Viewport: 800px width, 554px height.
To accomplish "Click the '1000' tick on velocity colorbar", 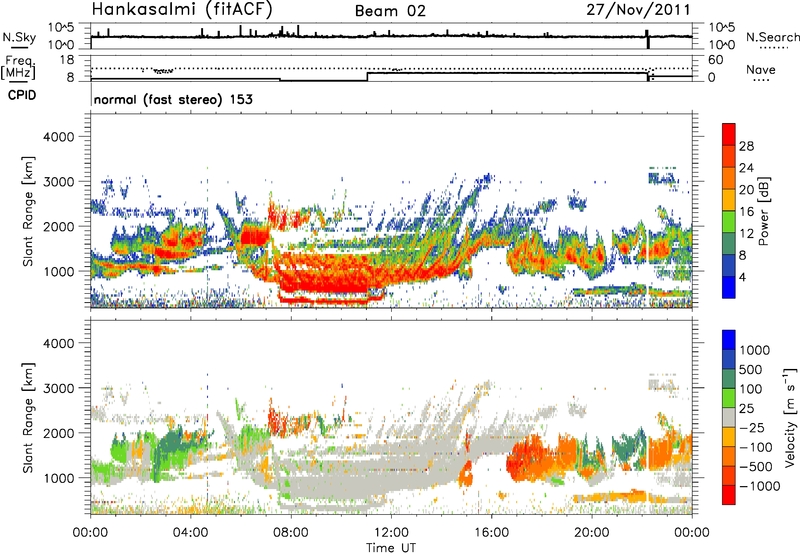I will pos(755,350).
